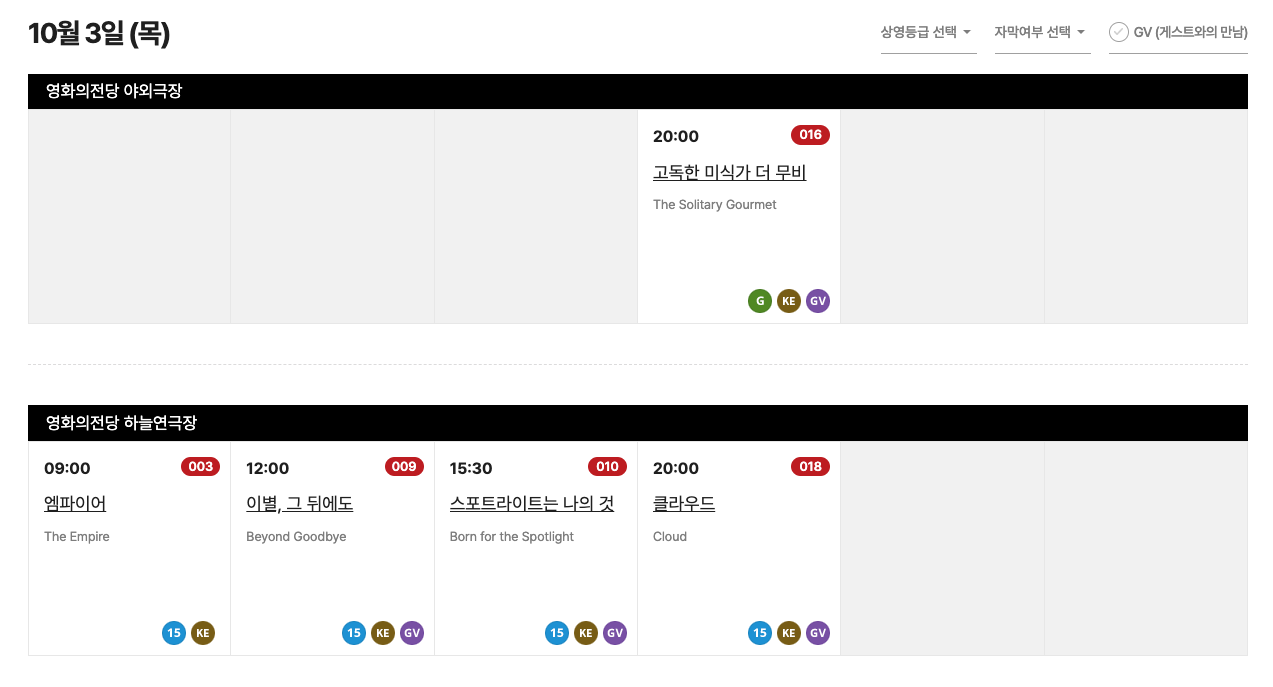The image size is (1273, 687).
Task: Click the KE icon on Born for the Spotlight
Action: coord(586,633)
